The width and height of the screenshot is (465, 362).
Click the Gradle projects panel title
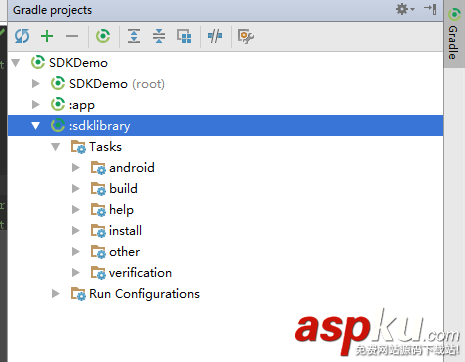(x=52, y=10)
